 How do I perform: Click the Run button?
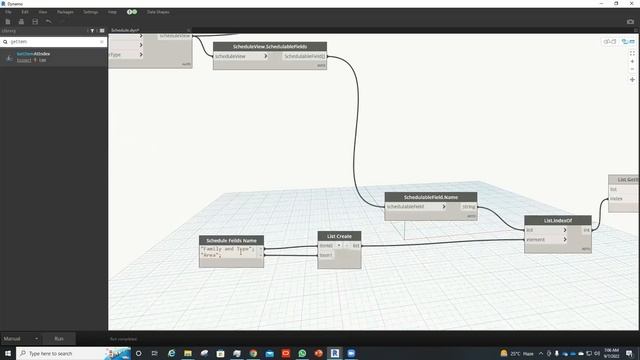tap(59, 339)
